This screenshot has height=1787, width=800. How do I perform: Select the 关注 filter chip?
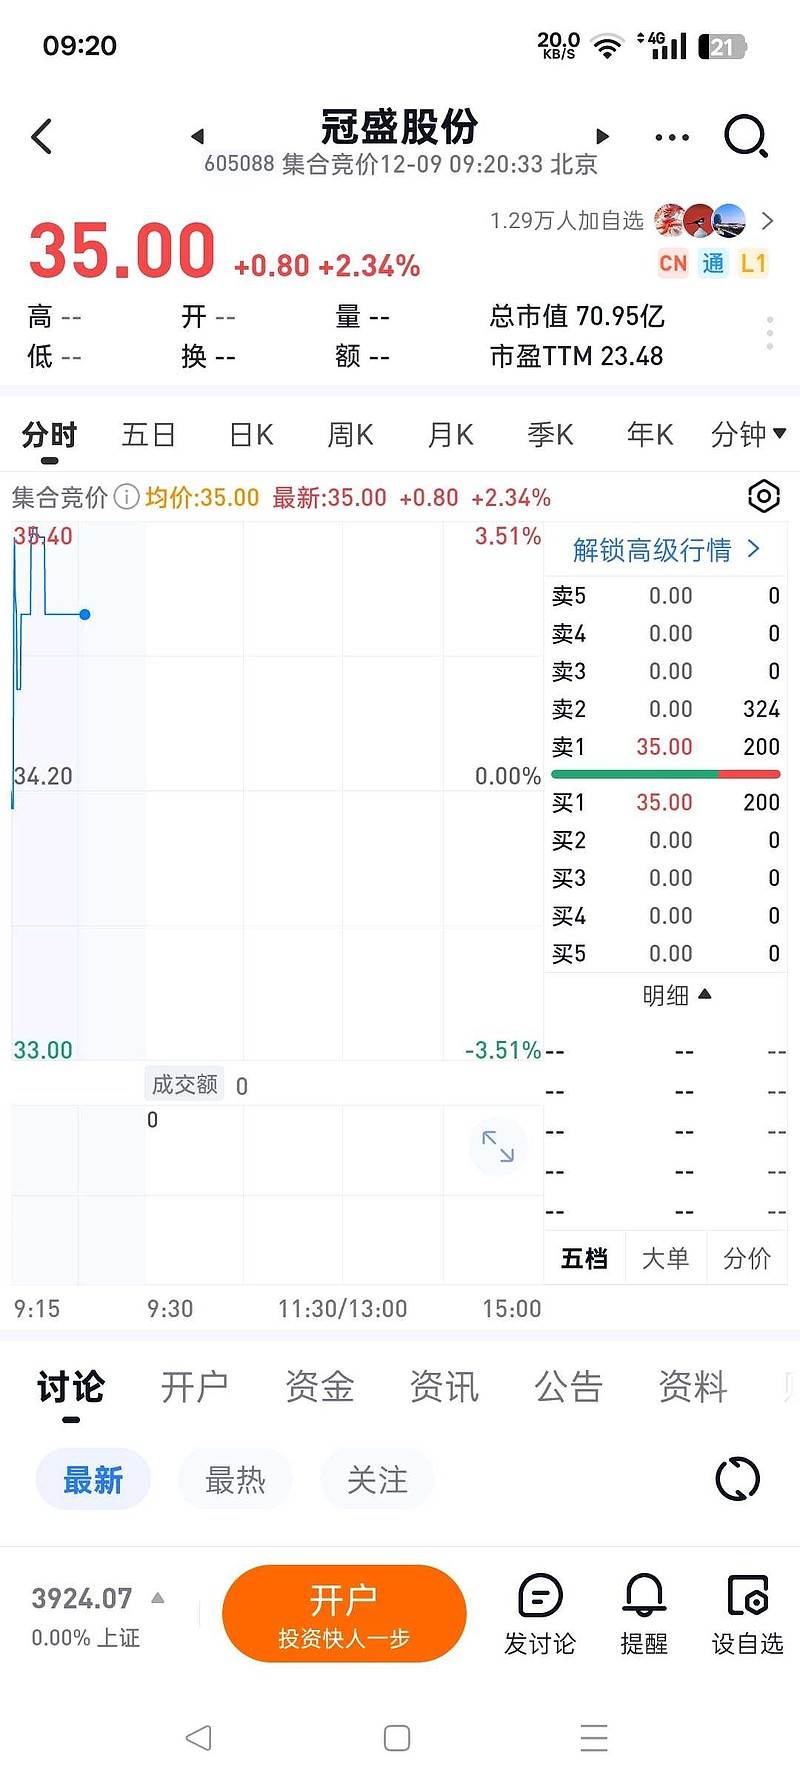click(377, 1479)
